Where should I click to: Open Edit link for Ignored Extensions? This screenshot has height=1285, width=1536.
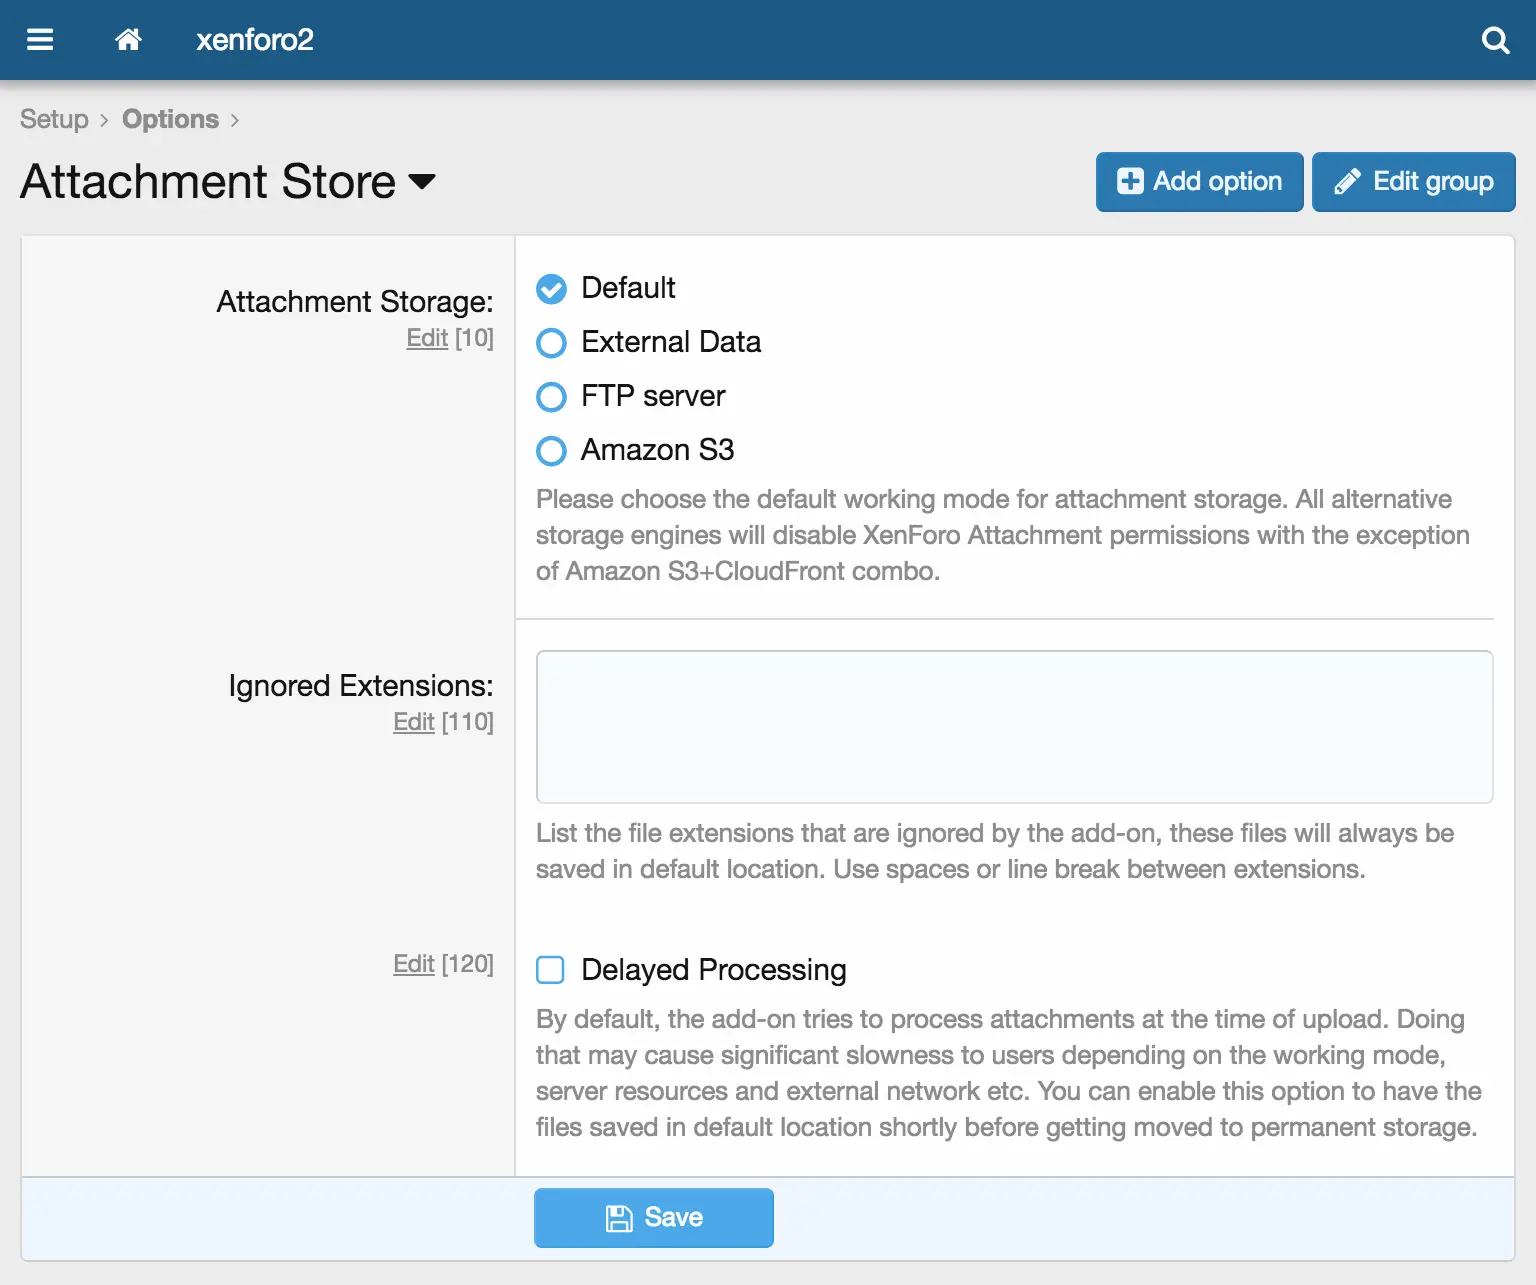click(414, 722)
